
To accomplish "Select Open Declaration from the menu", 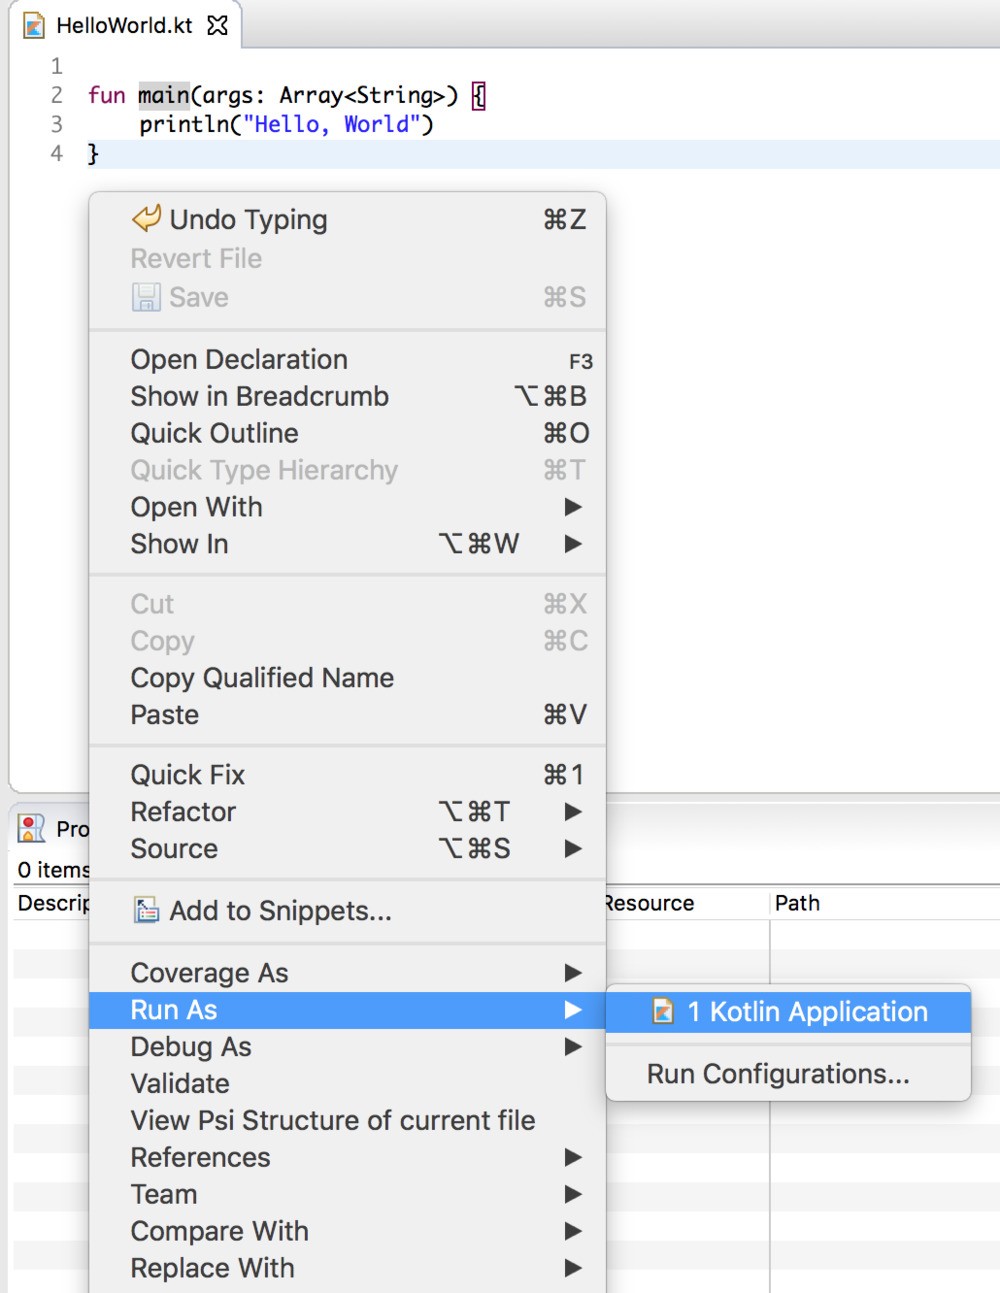I will coord(238,359).
